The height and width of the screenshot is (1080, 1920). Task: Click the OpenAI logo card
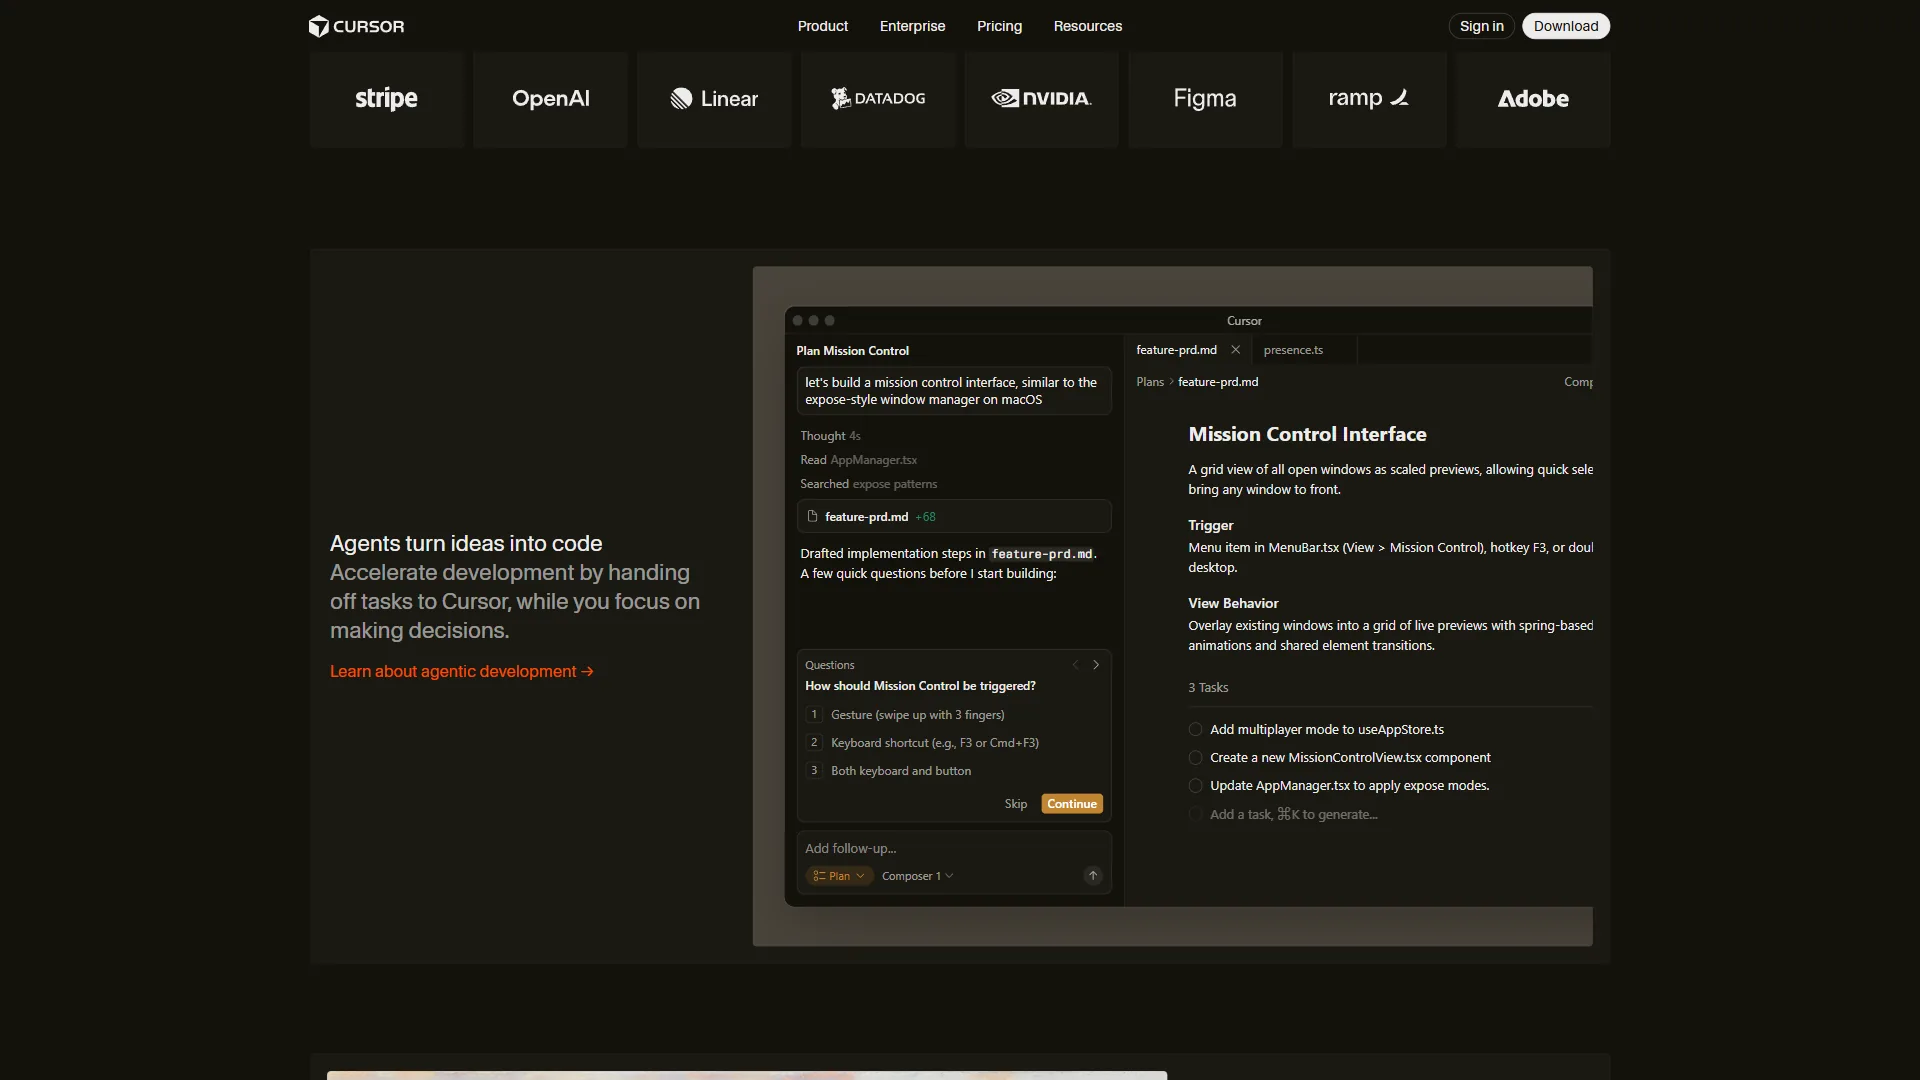pyautogui.click(x=551, y=99)
